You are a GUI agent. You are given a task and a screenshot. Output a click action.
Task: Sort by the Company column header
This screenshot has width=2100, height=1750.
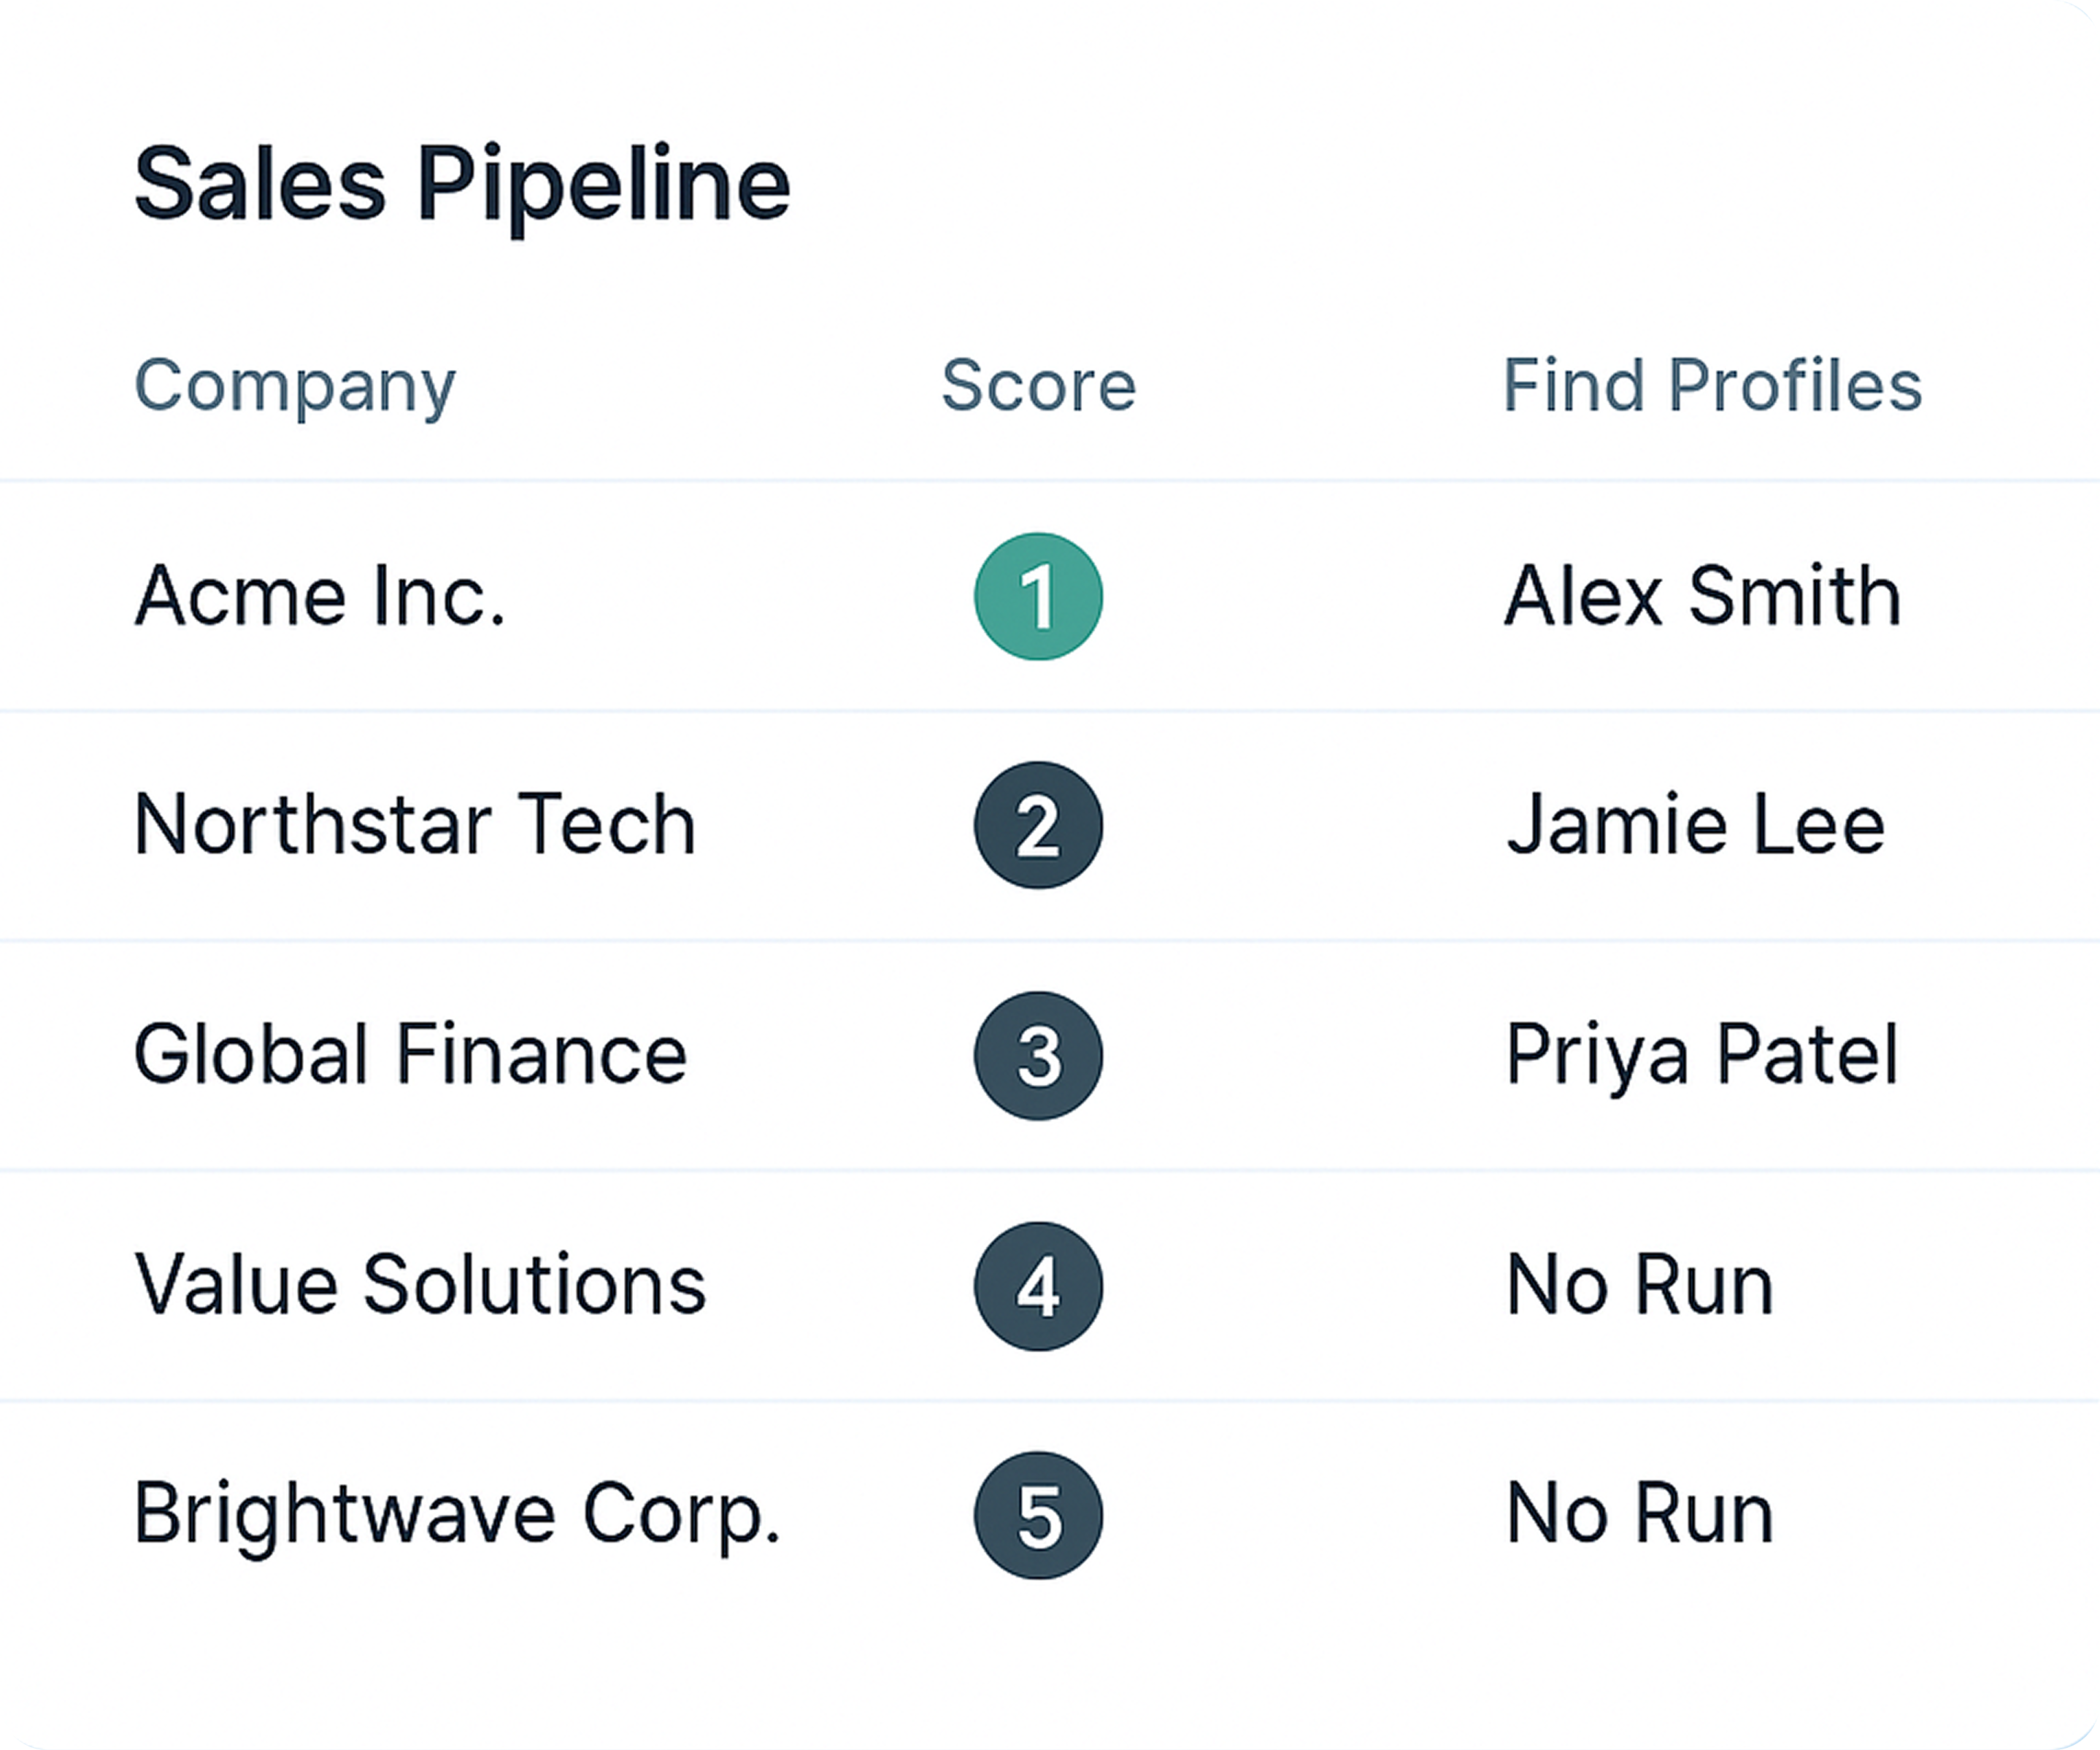295,388
